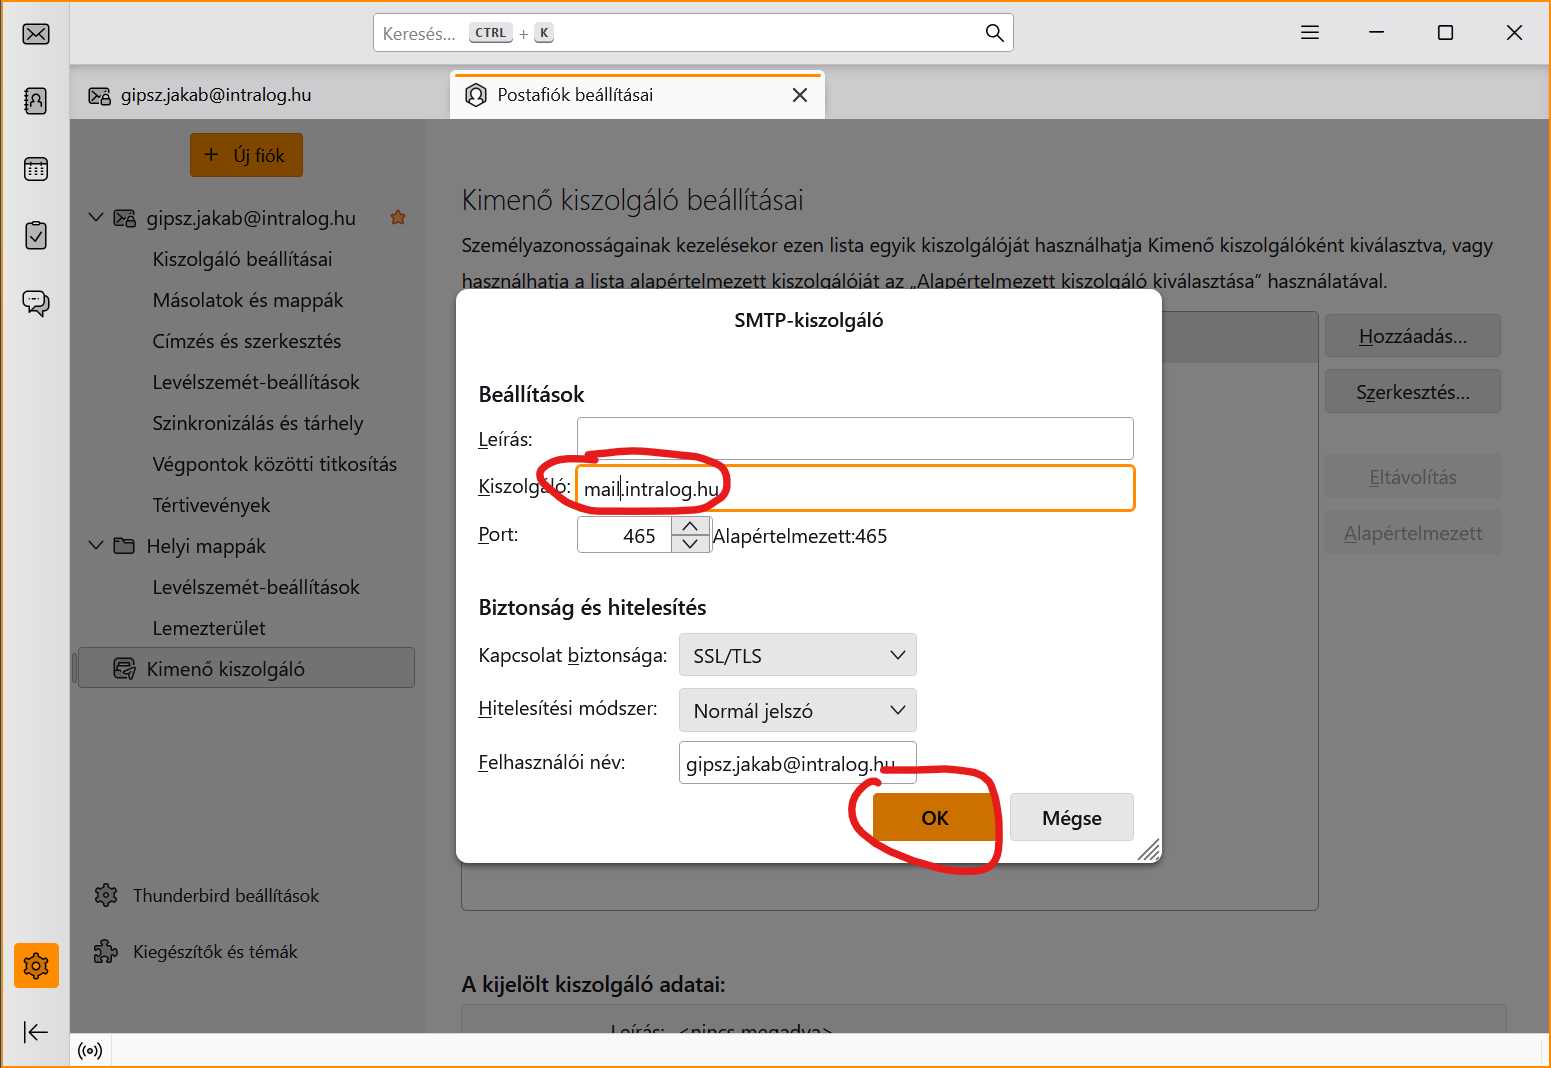
Task: Collapse the spaces toolbar arrow icon
Action: tap(36, 1032)
